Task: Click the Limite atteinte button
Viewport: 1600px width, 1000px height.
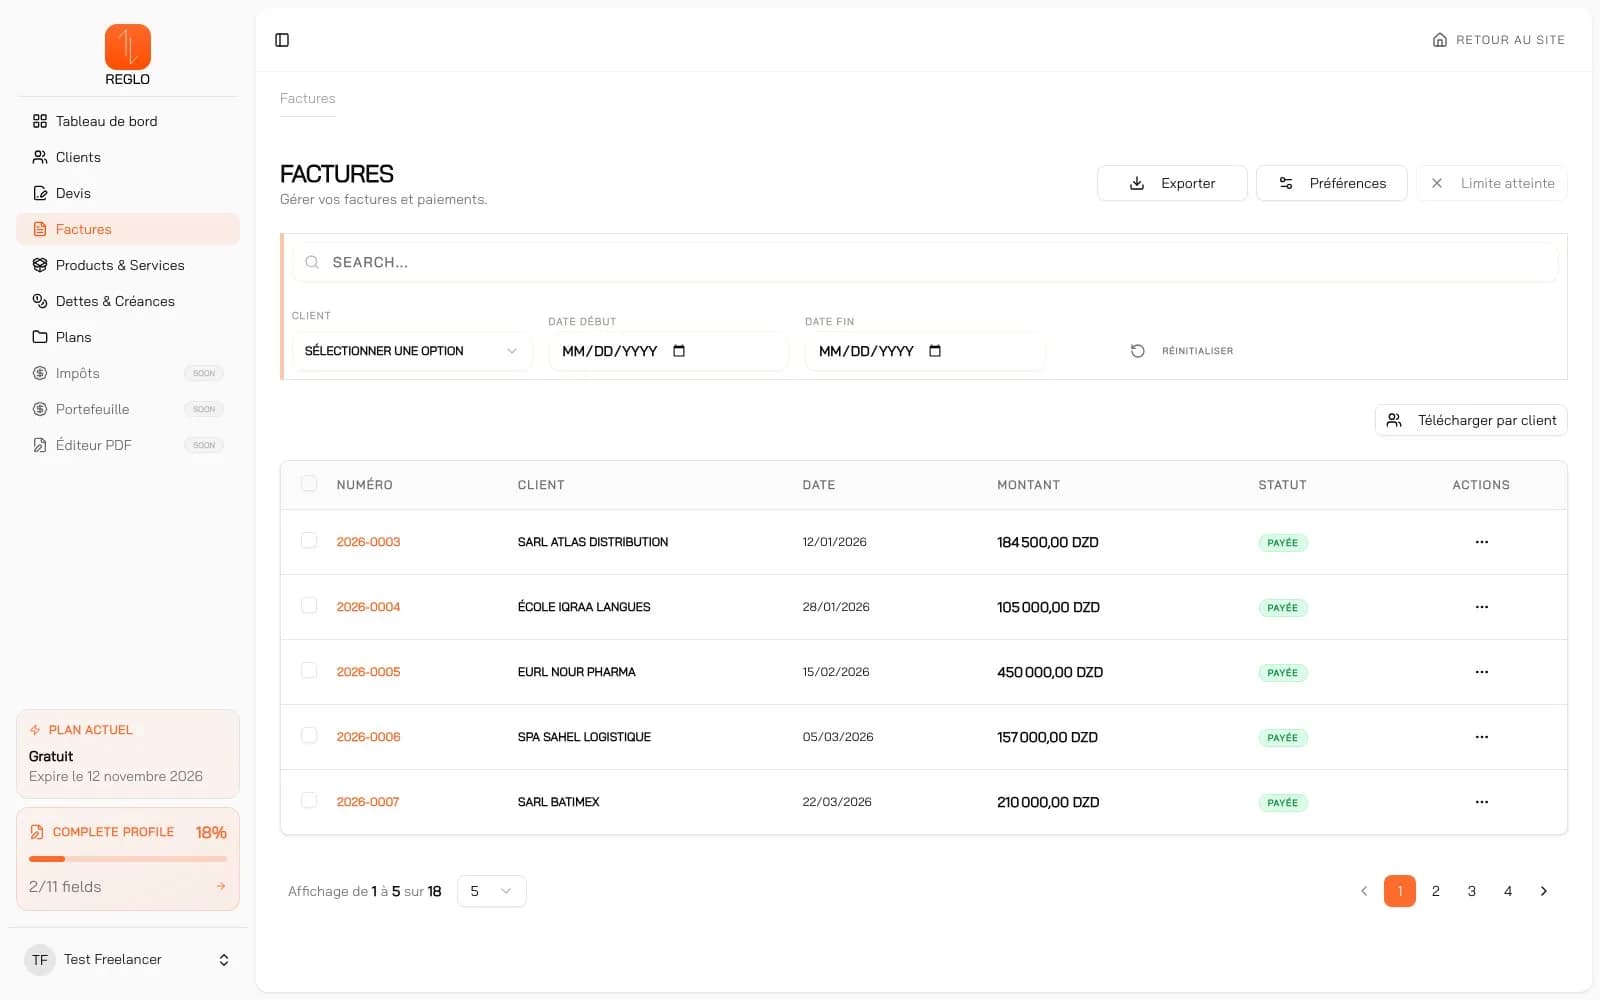Action: (1492, 183)
